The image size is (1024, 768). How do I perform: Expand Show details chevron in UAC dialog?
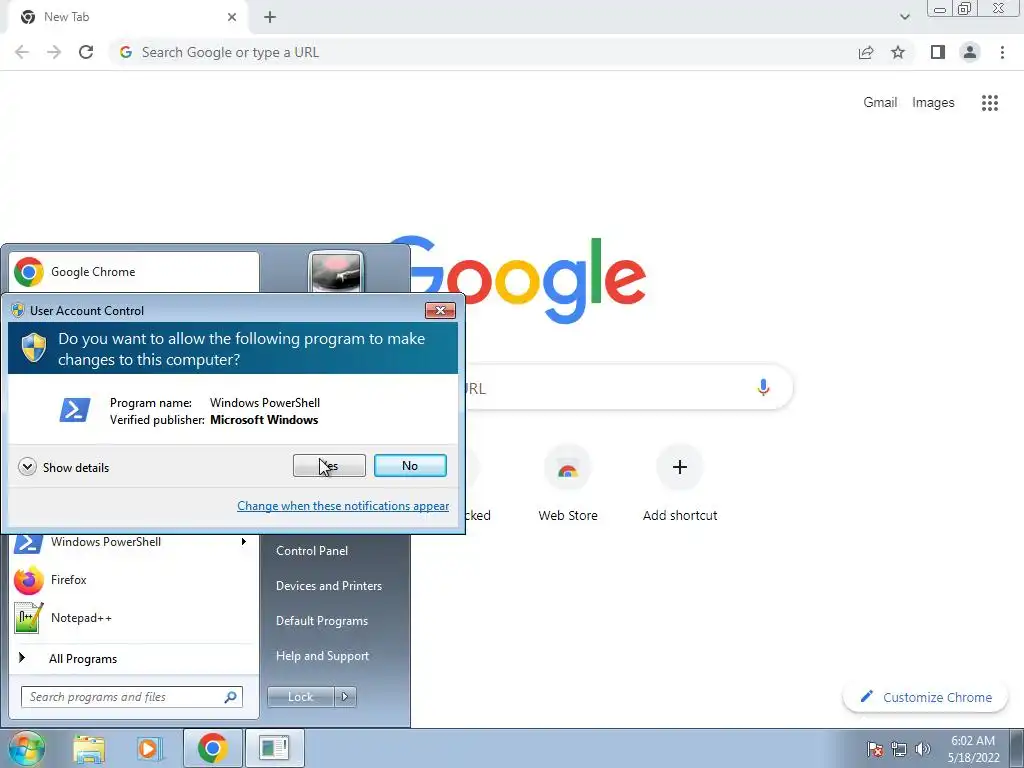click(27, 467)
